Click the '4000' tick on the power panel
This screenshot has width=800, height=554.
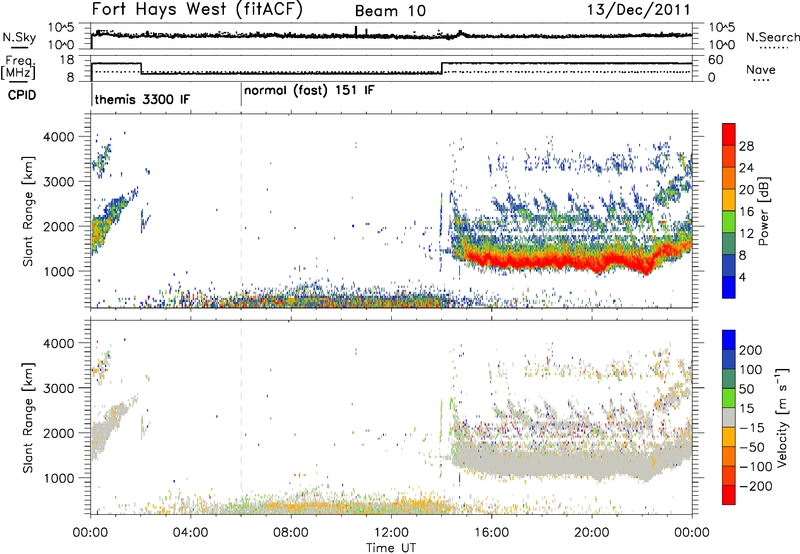[58, 137]
